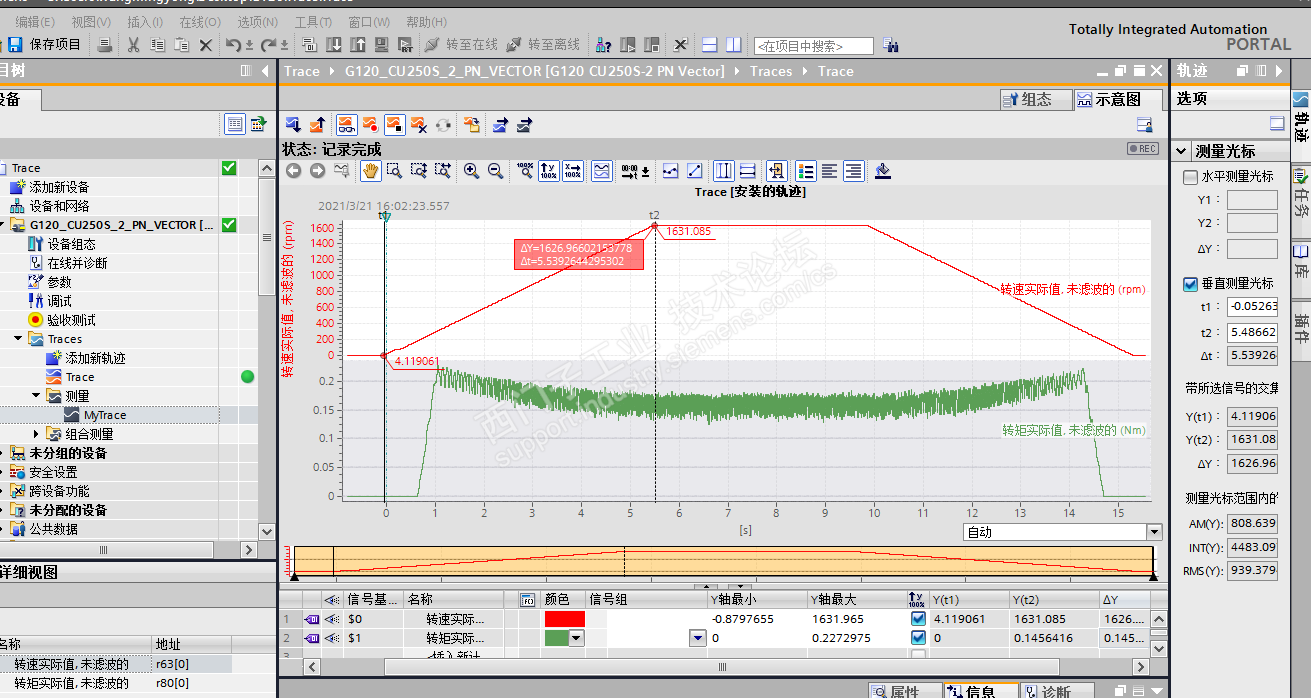Click the red color swatch of signal $0

564,619
